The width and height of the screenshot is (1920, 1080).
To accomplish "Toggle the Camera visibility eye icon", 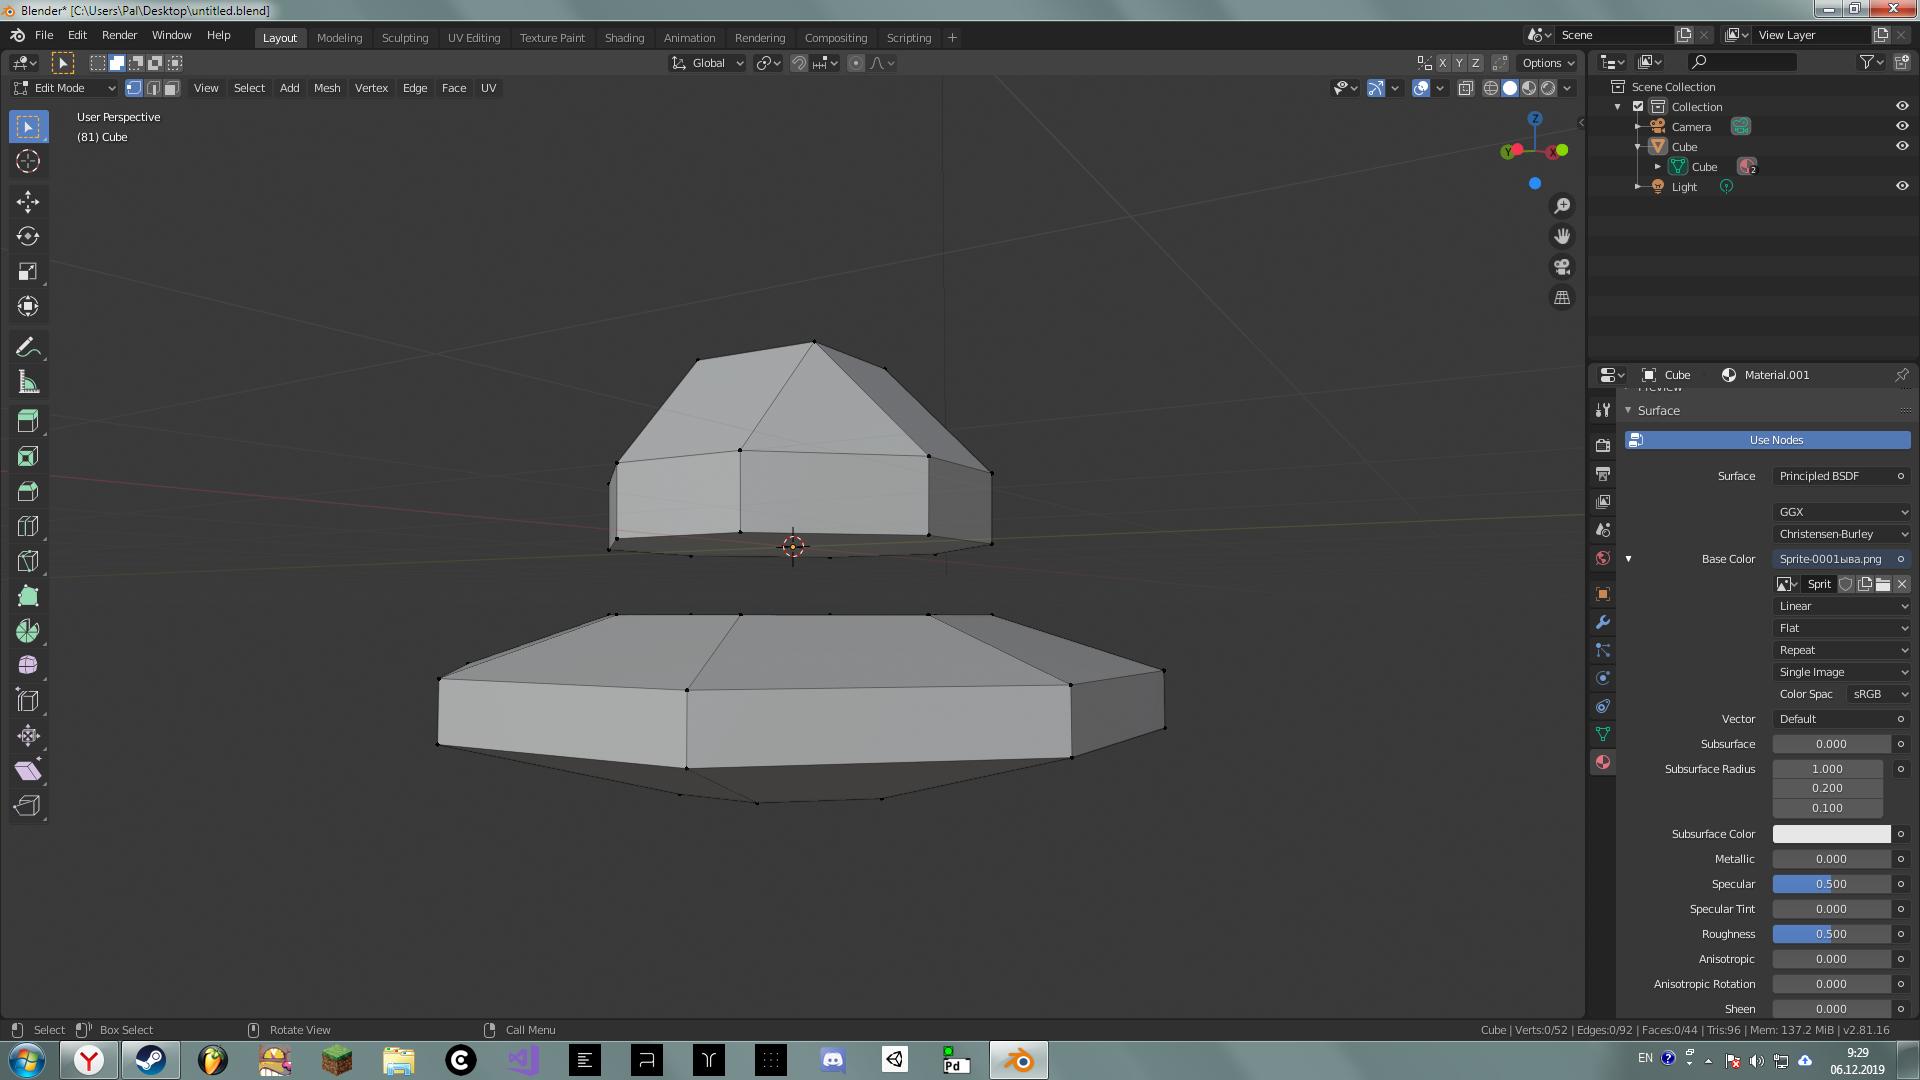I will [1902, 126].
